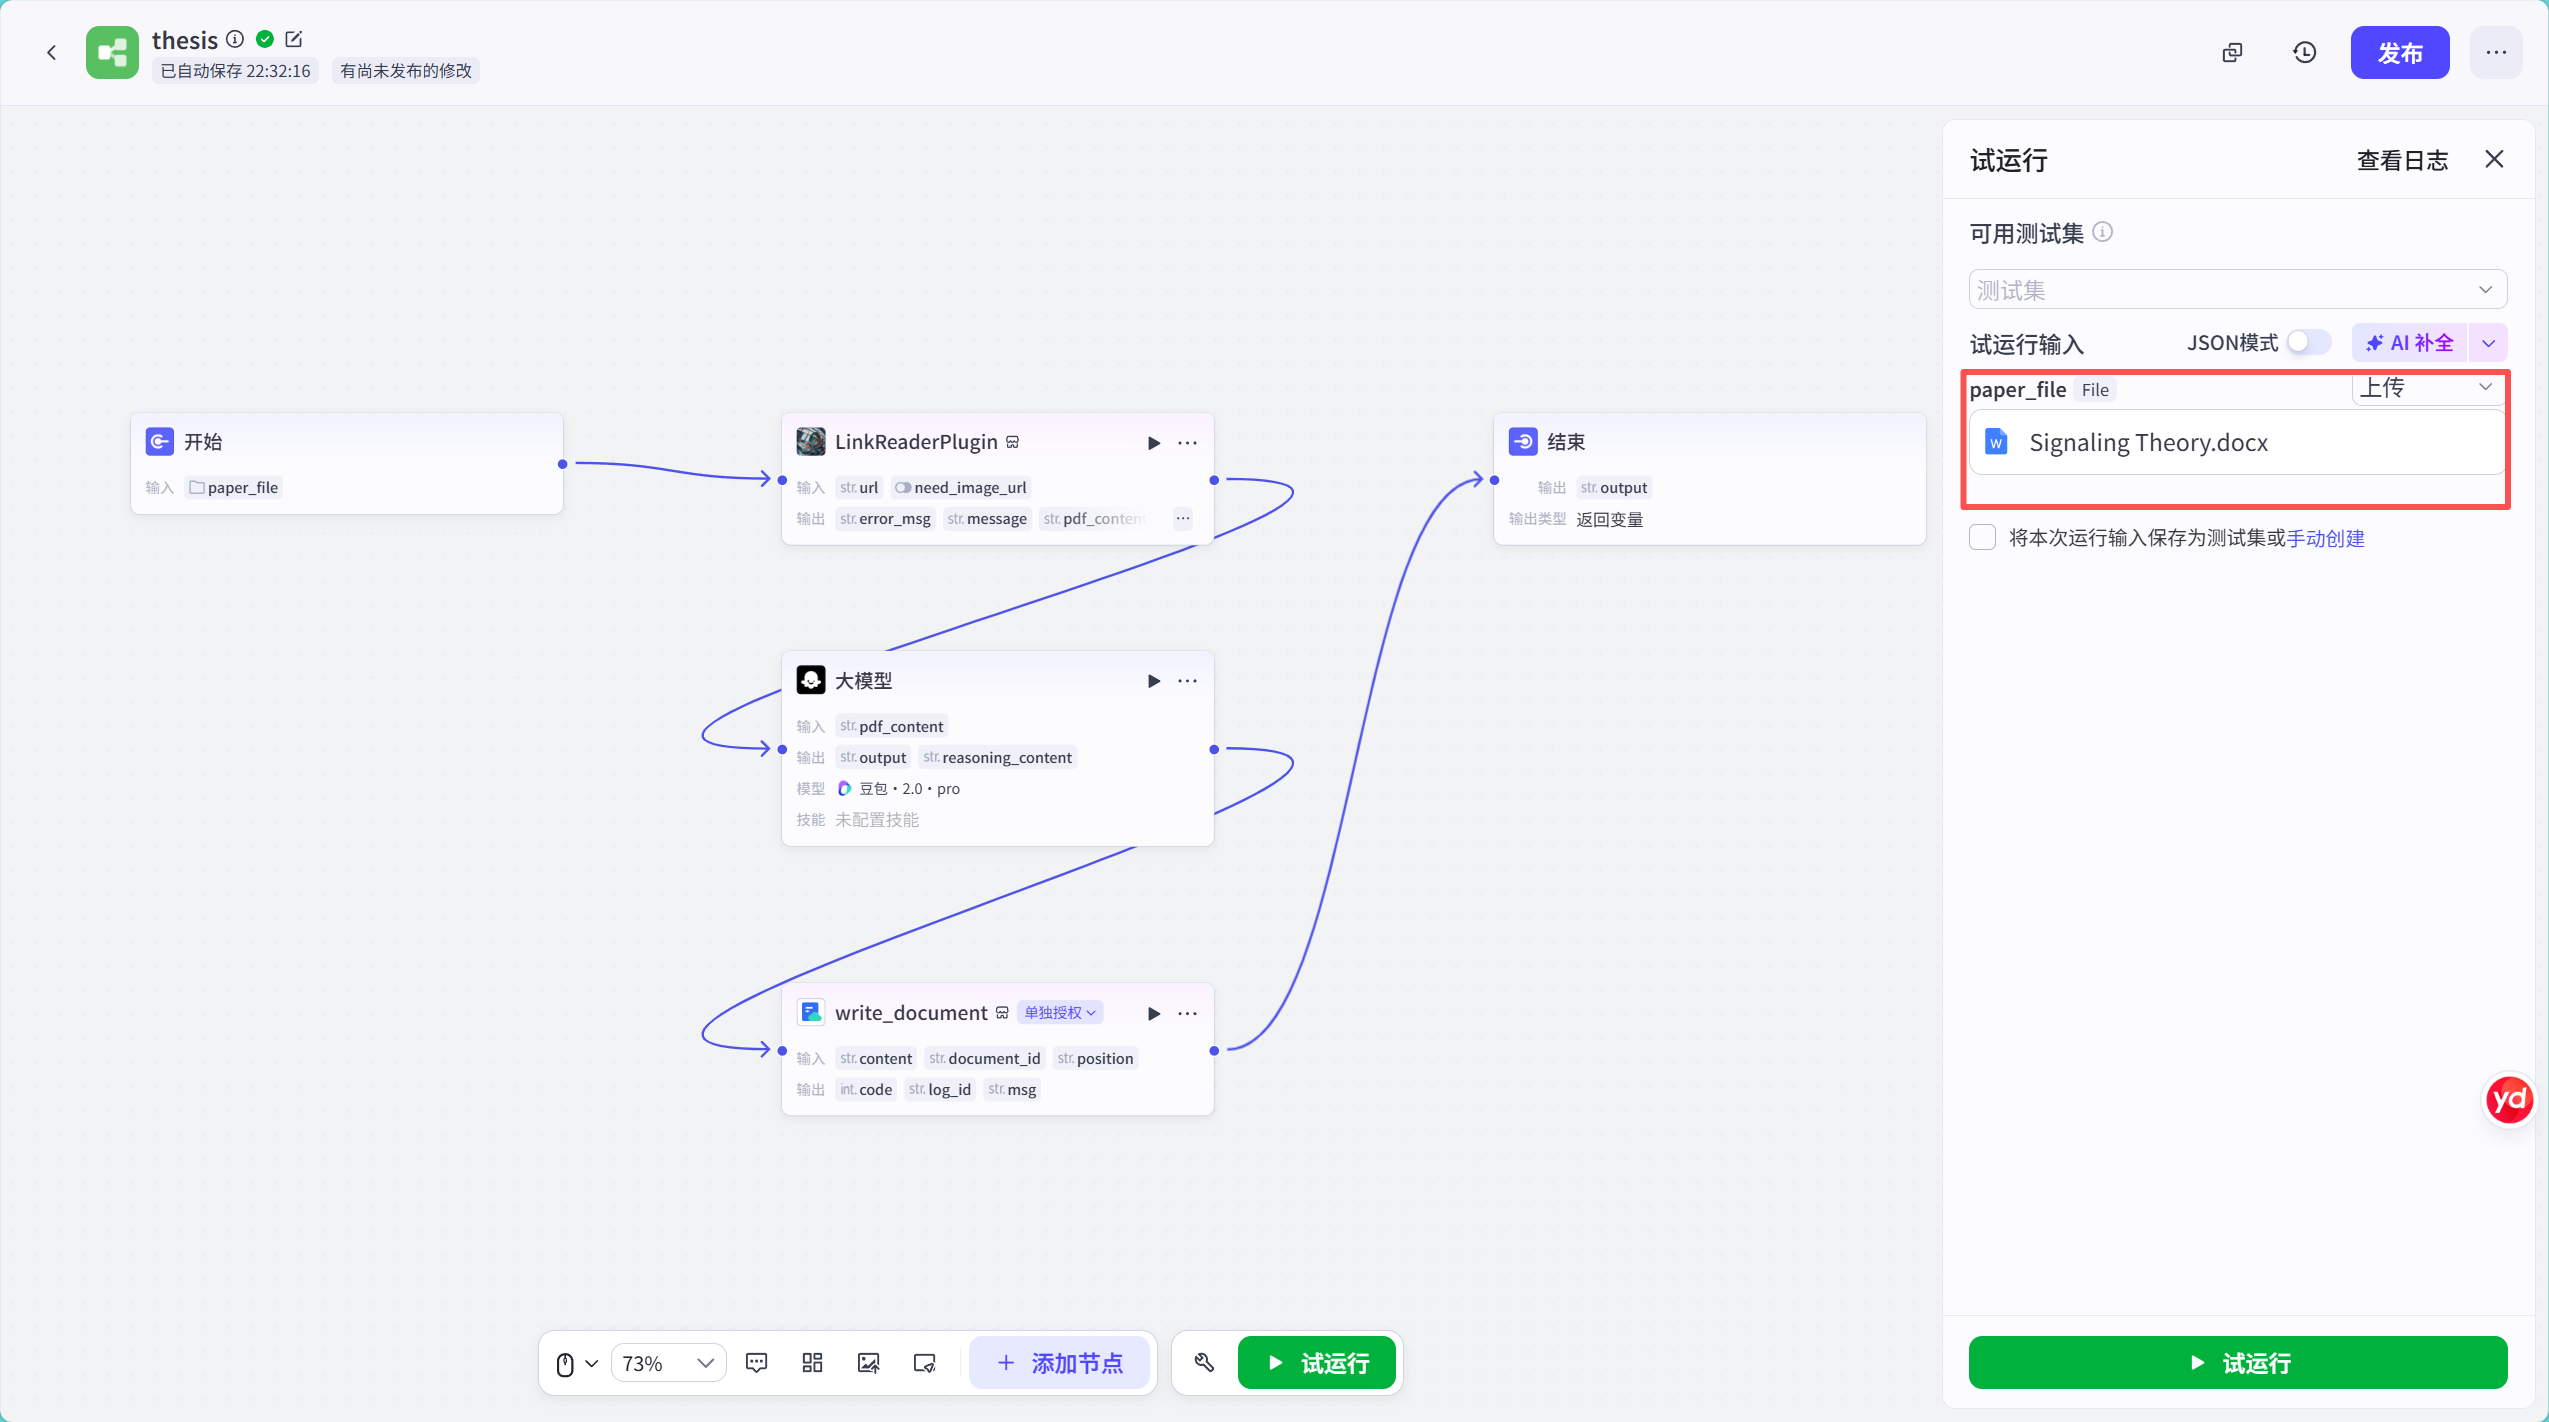Click the 可用测试集 info icon
This screenshot has width=2549, height=1422.
(x=2103, y=232)
